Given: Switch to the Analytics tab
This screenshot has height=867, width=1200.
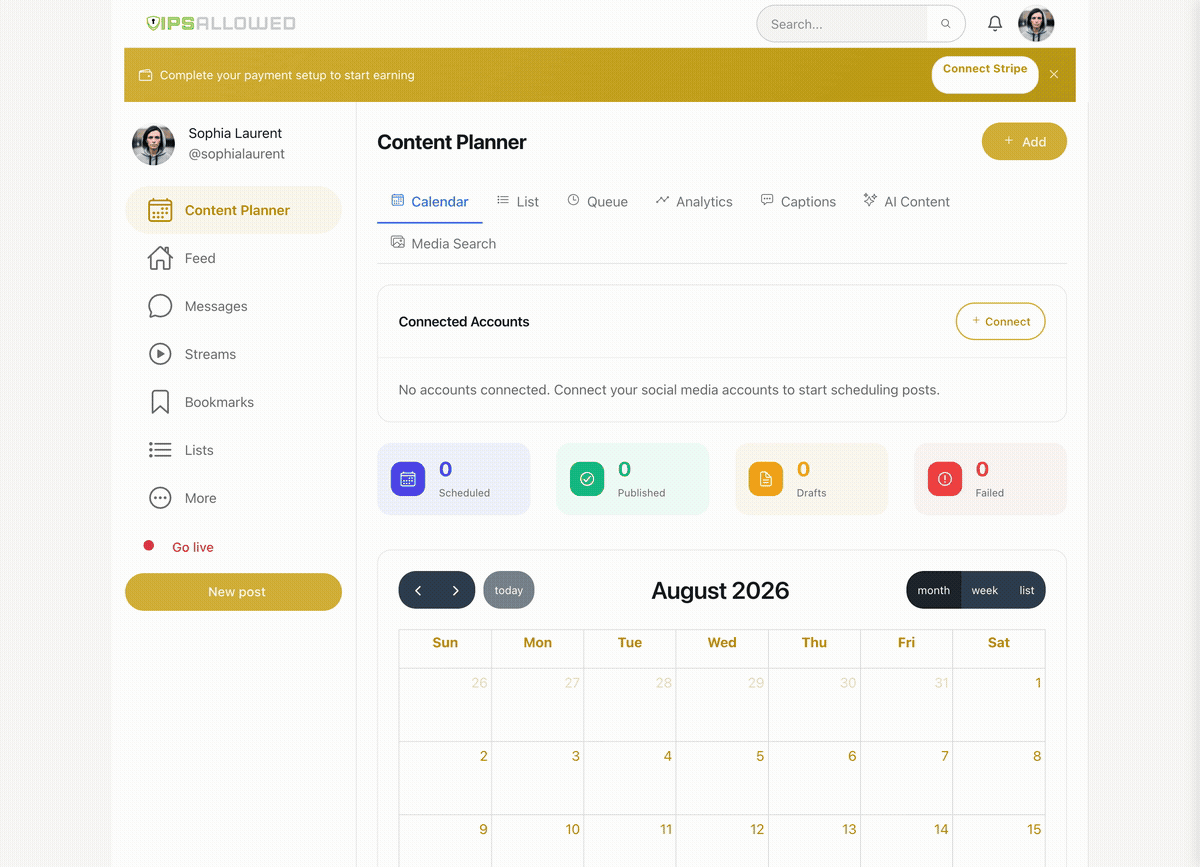Looking at the screenshot, I should point(694,201).
